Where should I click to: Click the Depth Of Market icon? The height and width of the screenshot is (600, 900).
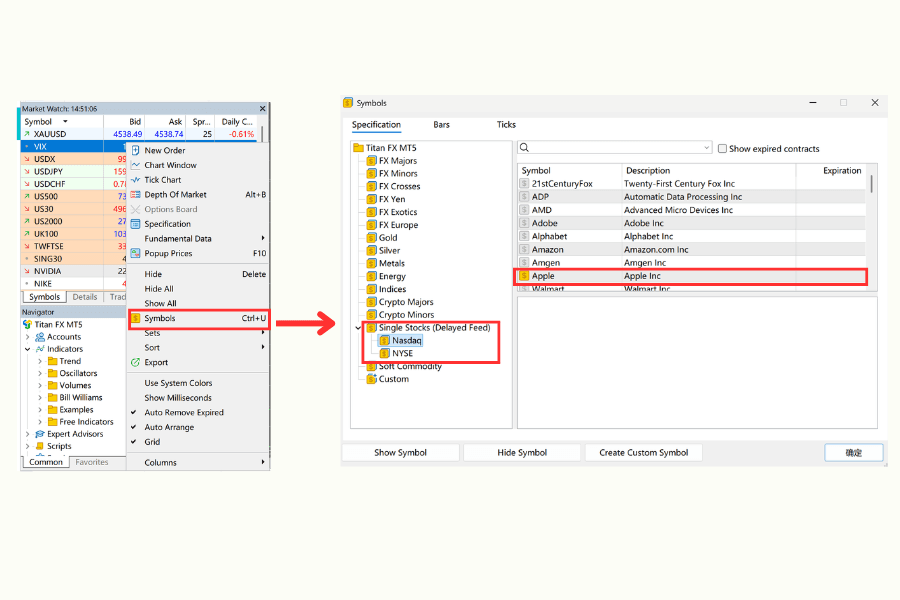135,195
